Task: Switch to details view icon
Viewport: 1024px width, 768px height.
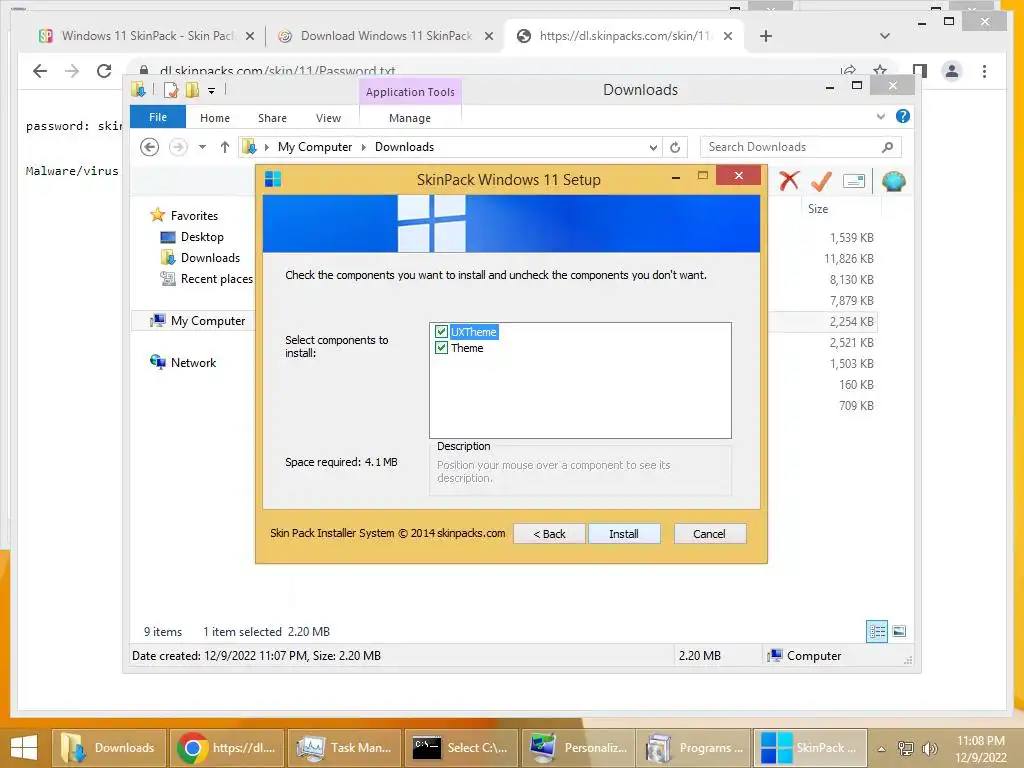Action: pos(877,631)
